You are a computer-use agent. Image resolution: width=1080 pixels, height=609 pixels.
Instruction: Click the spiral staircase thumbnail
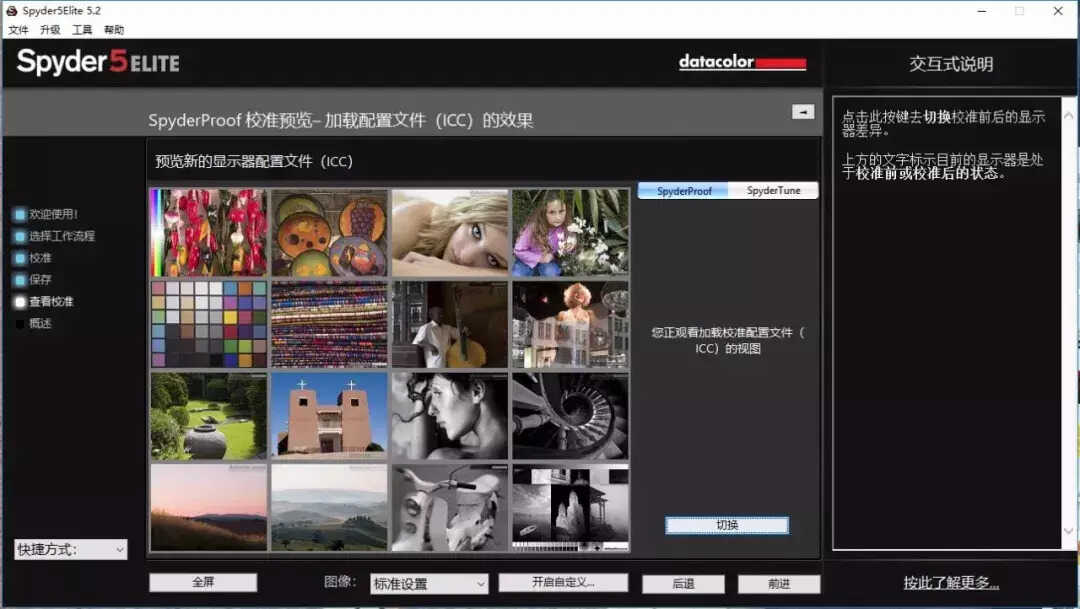pos(570,416)
